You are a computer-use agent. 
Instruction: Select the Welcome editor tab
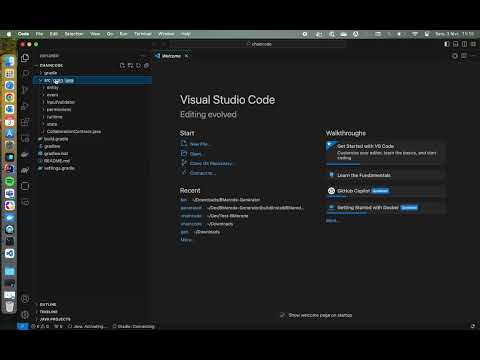(x=172, y=56)
